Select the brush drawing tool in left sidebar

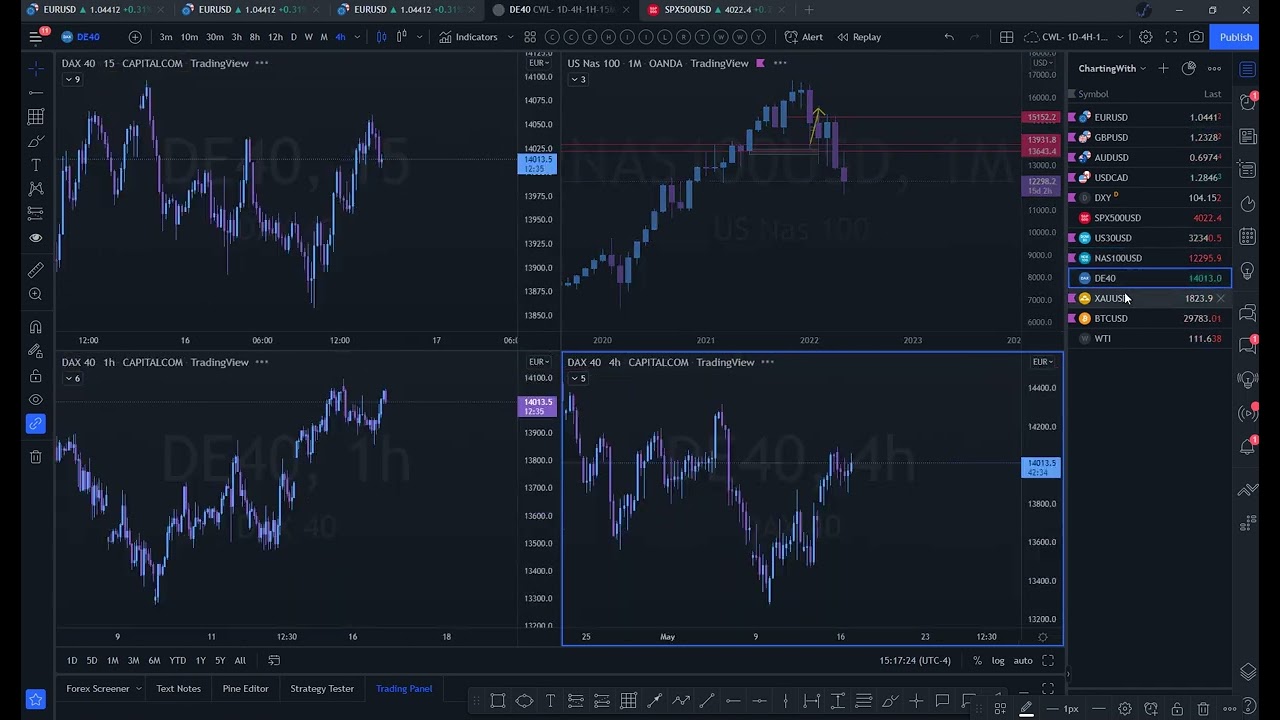pos(36,141)
